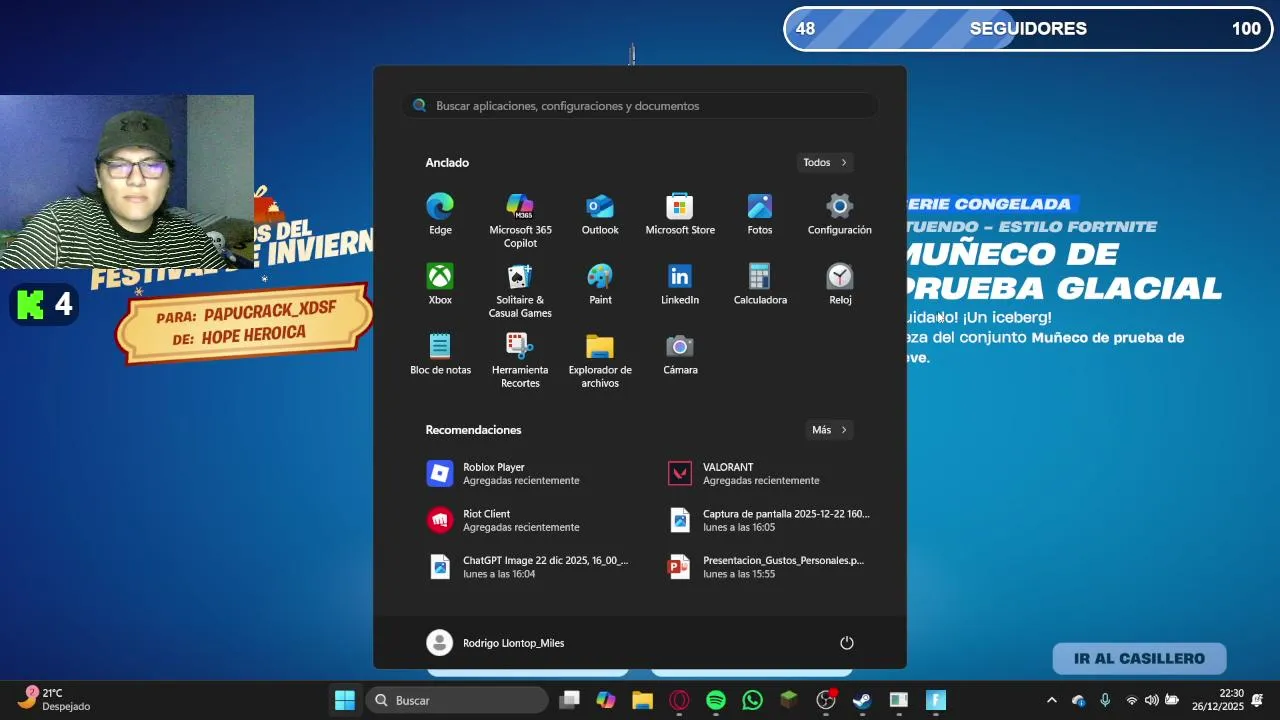Click the microphone tray icon

click(x=1105, y=700)
